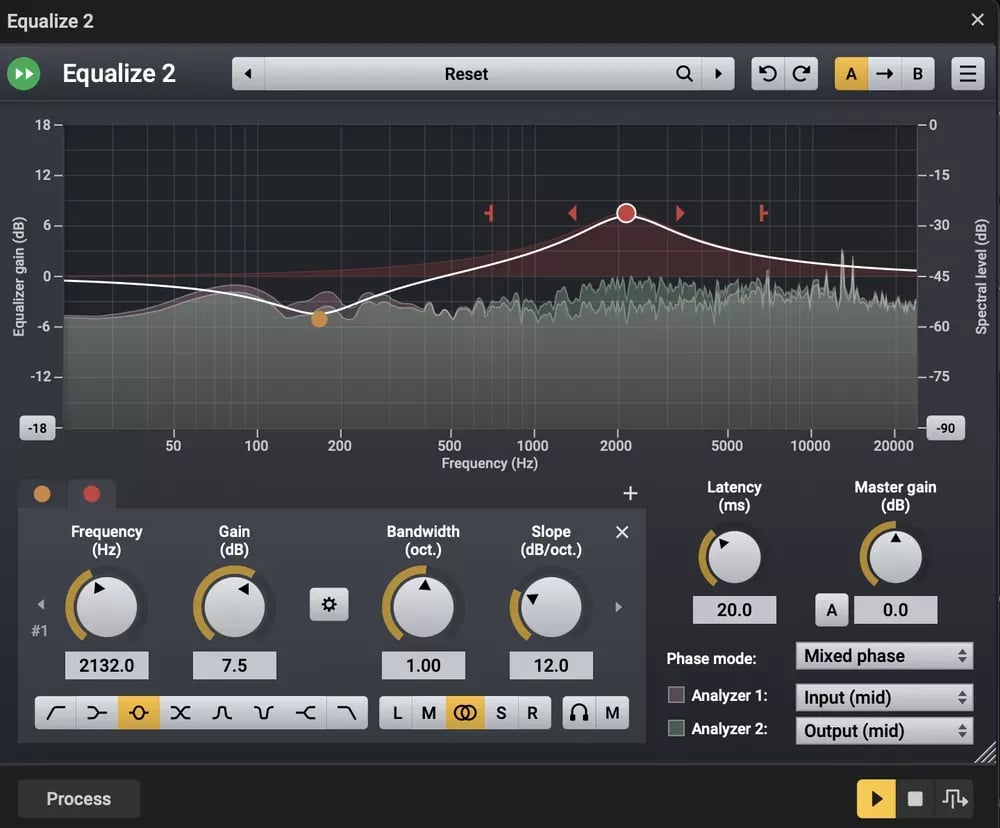This screenshot has height=828, width=1000.
Task: Undo last change
Action: 768,74
